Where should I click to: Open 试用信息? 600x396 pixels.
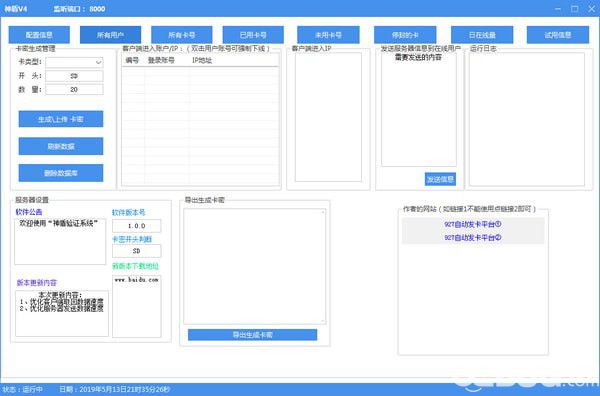[x=558, y=35]
